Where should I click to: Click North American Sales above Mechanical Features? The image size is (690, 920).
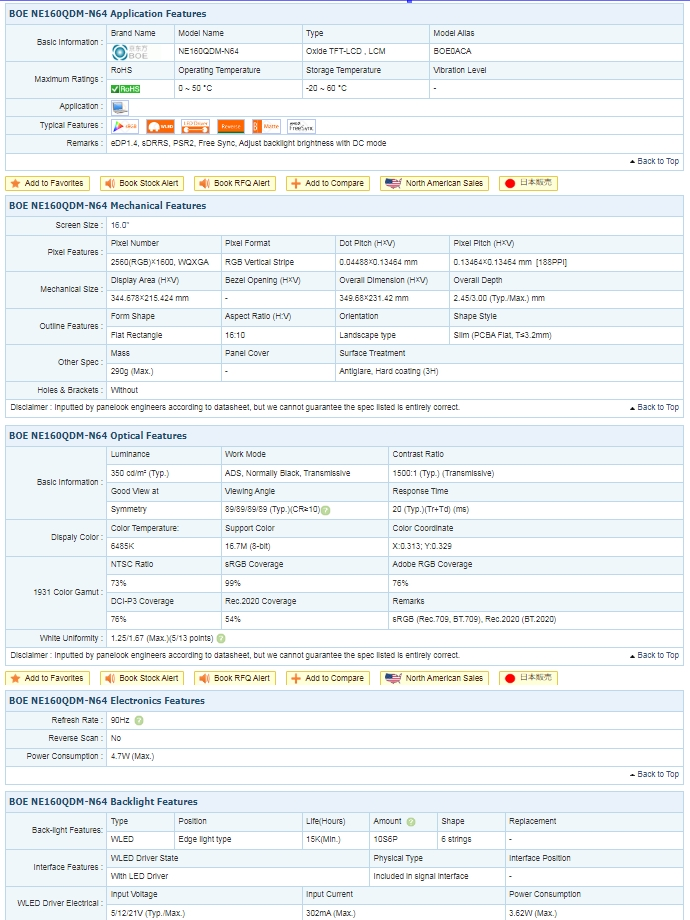434,184
